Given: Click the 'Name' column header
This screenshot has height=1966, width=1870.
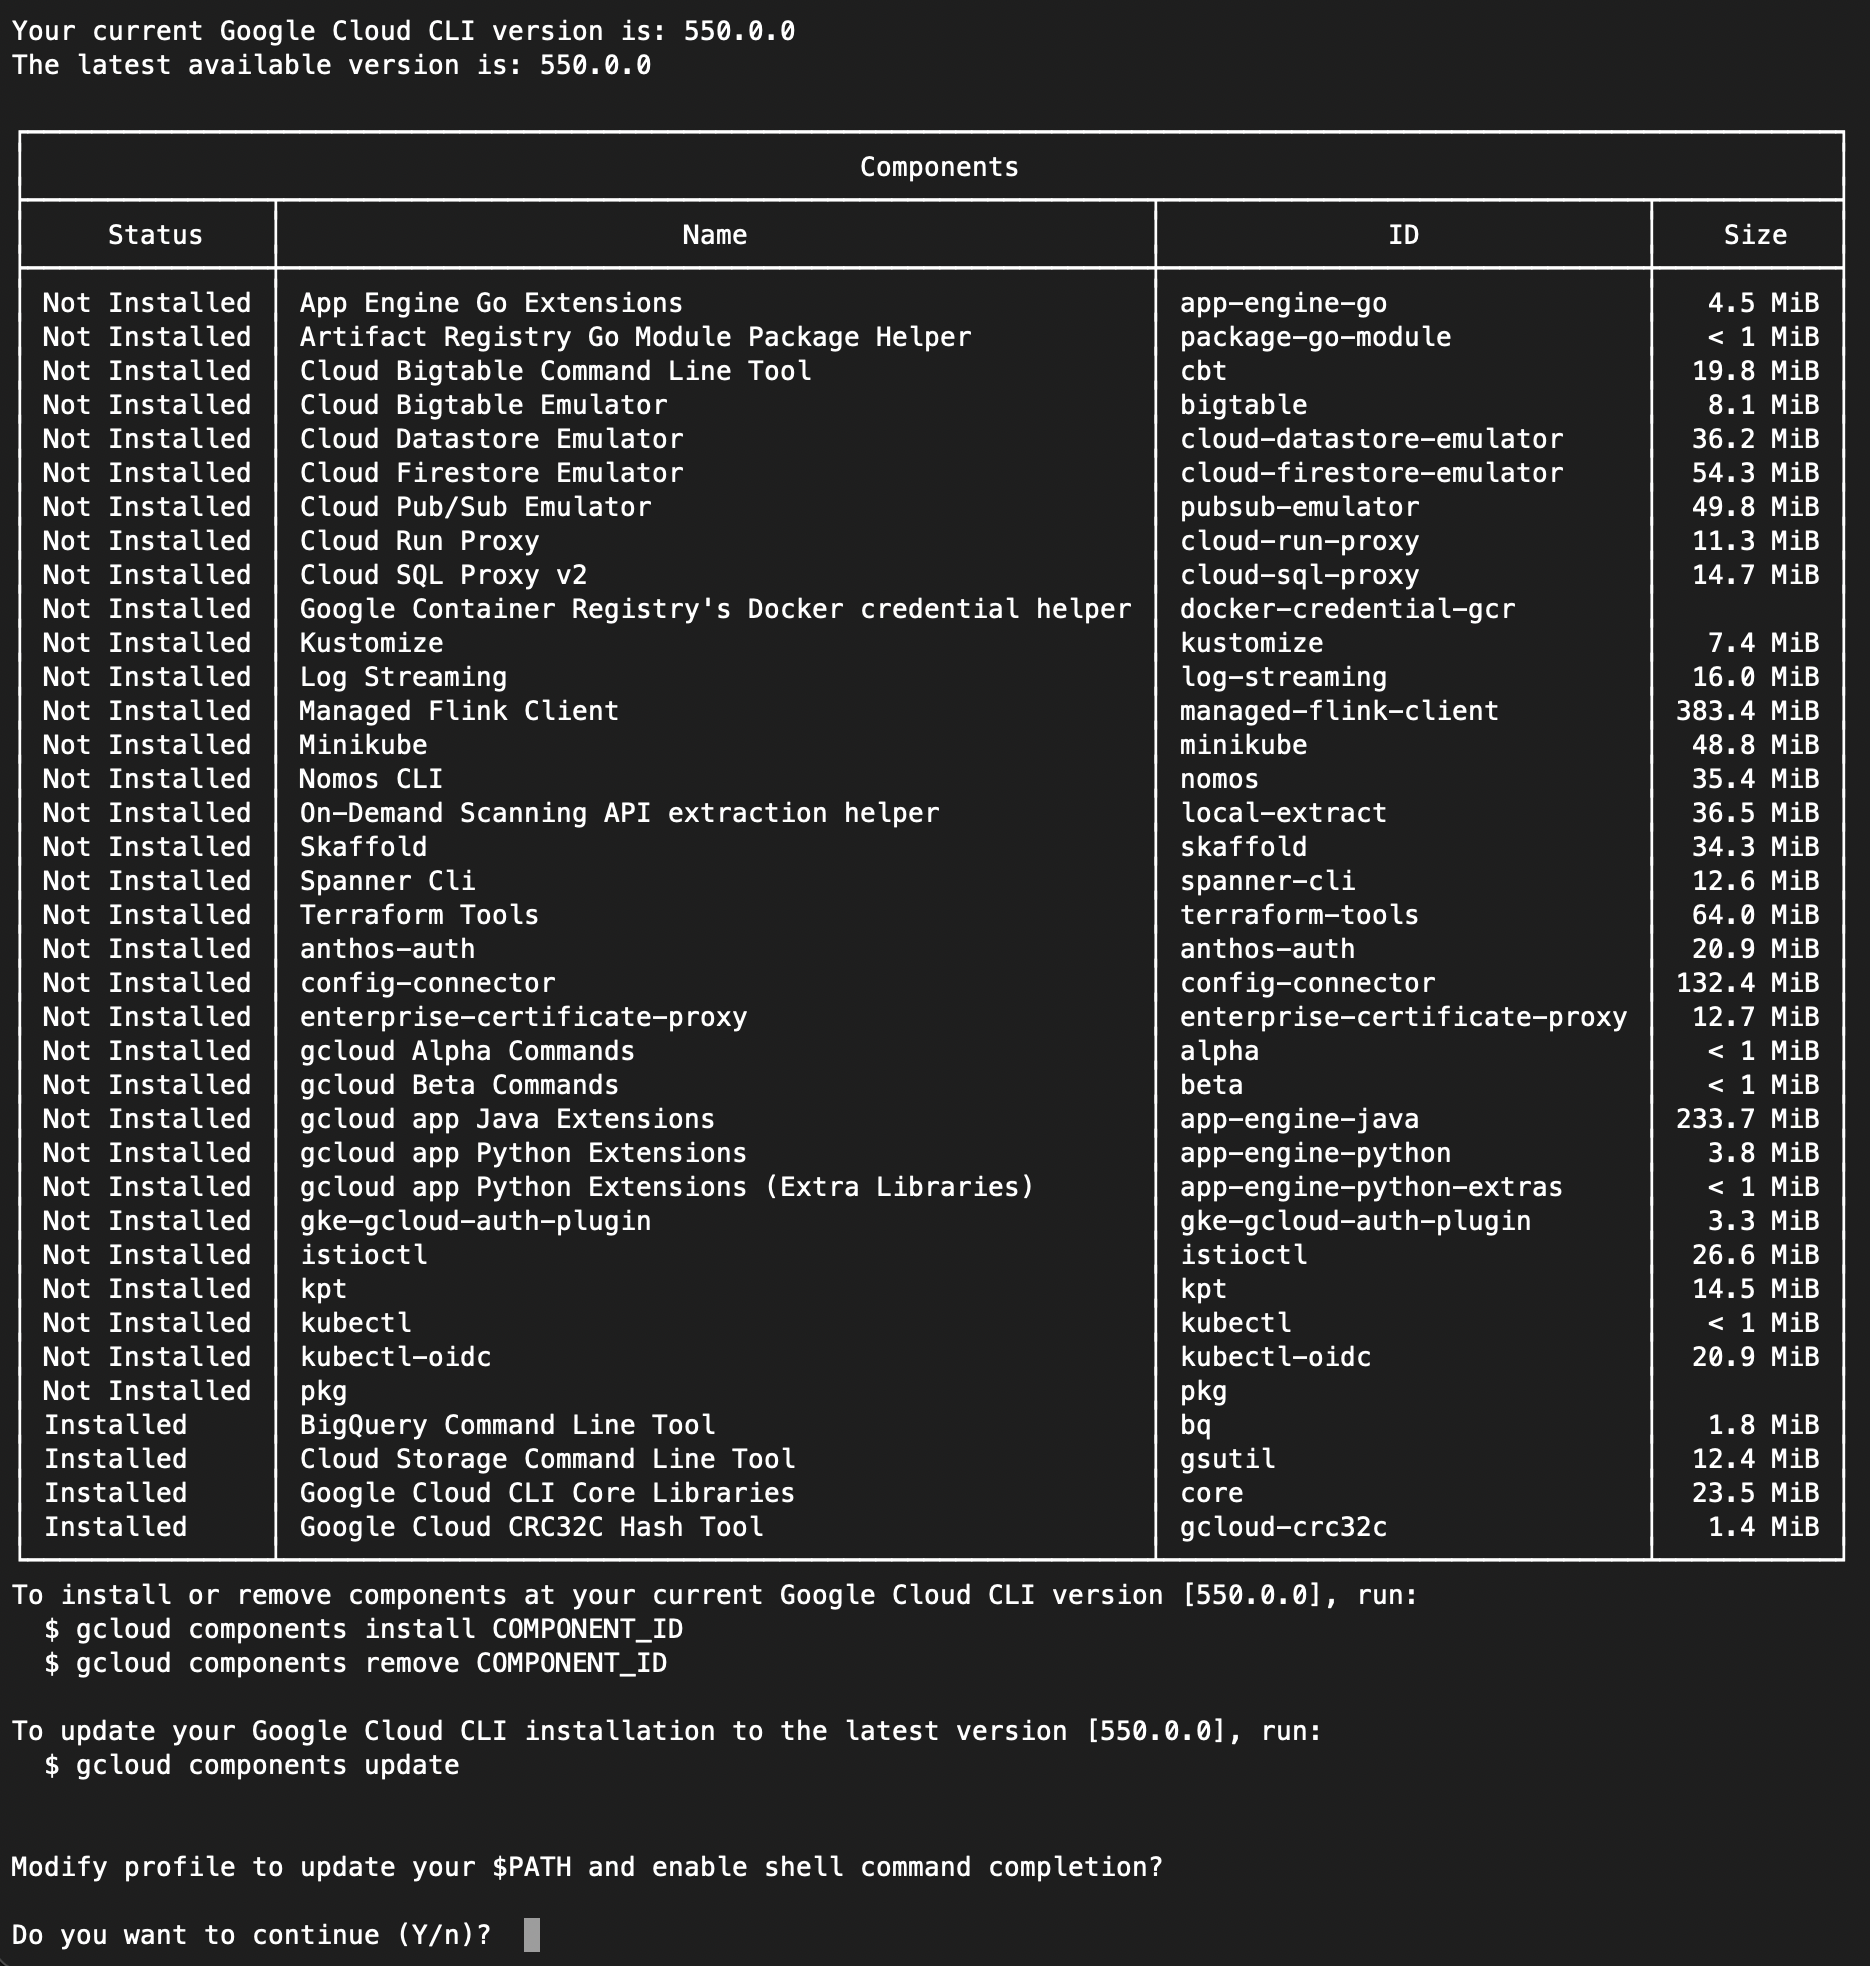Looking at the screenshot, I should coord(714,235).
